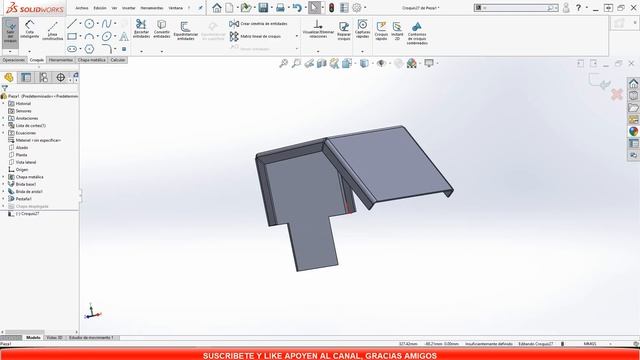Open the Edición menu
The height and width of the screenshot is (360, 640).
[100, 8]
